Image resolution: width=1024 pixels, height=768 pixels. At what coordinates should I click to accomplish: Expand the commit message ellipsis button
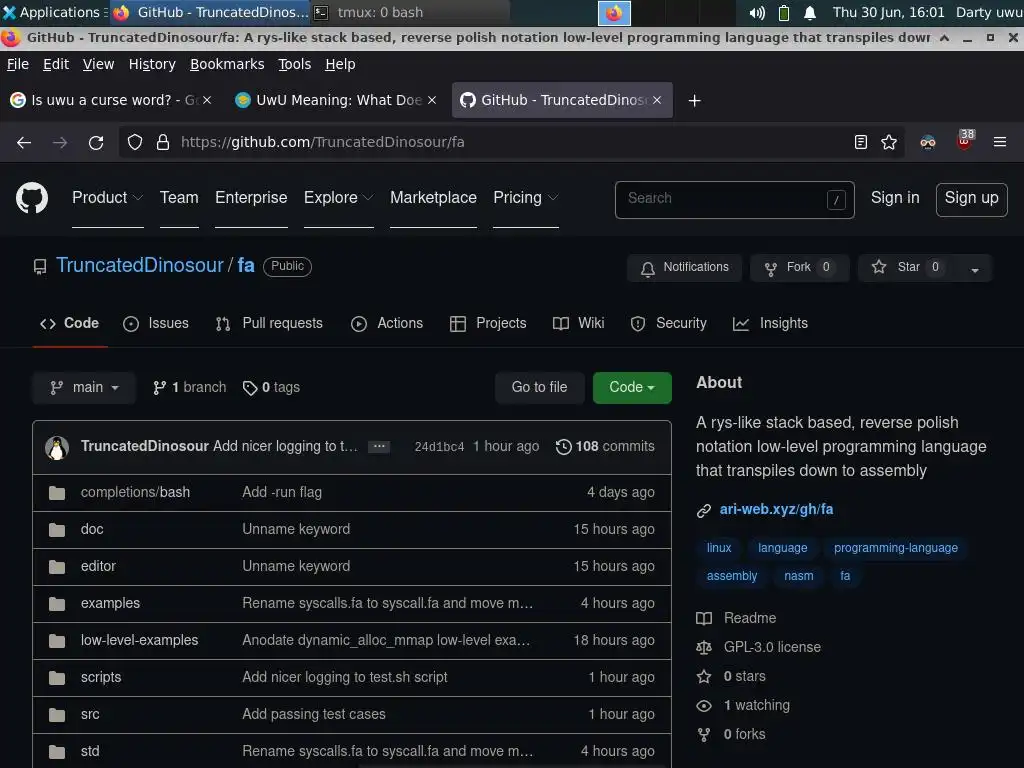click(379, 447)
